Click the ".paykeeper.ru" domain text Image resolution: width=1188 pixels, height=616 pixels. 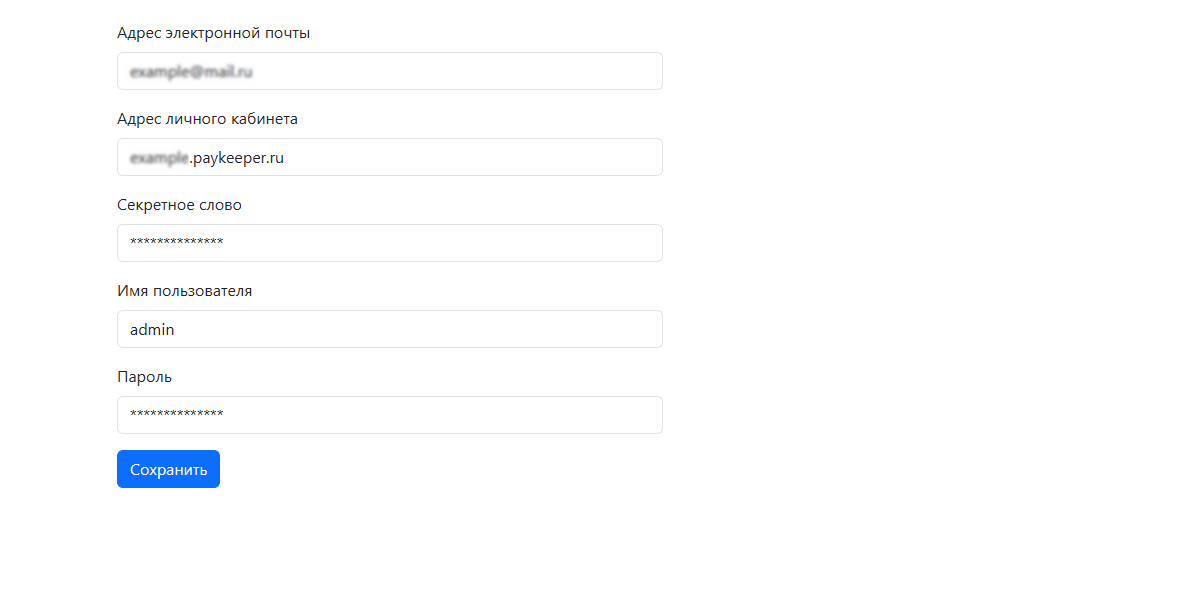[237, 158]
